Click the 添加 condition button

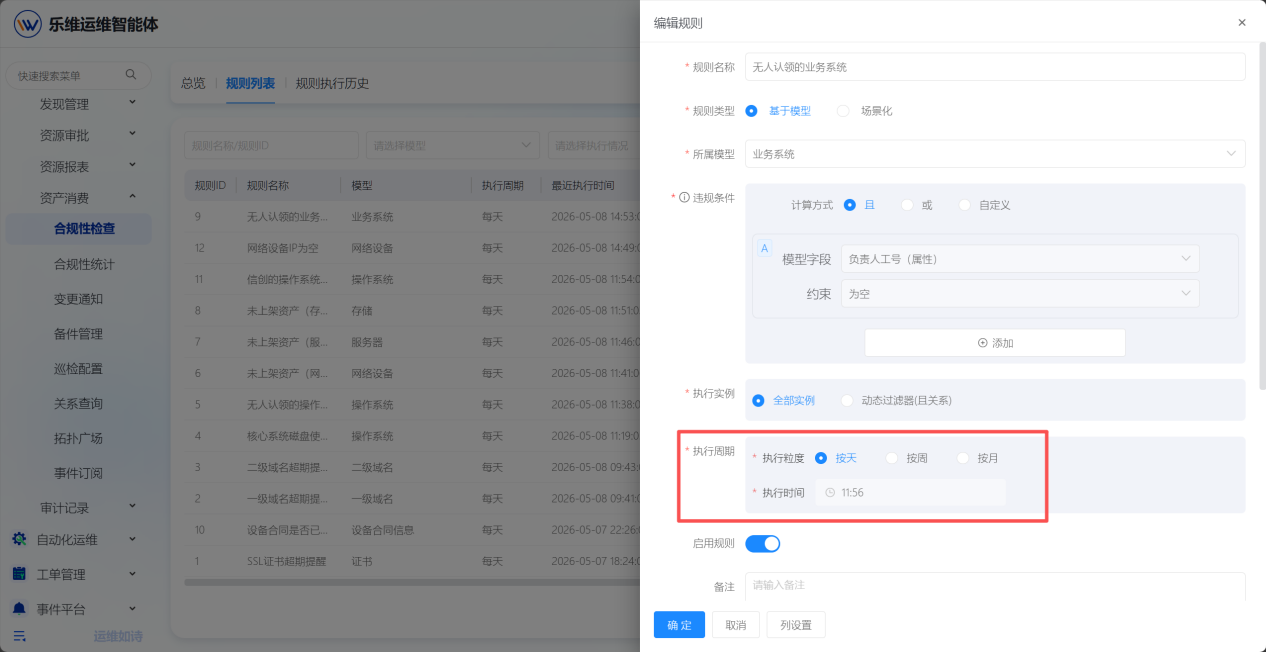pyautogui.click(x=995, y=343)
